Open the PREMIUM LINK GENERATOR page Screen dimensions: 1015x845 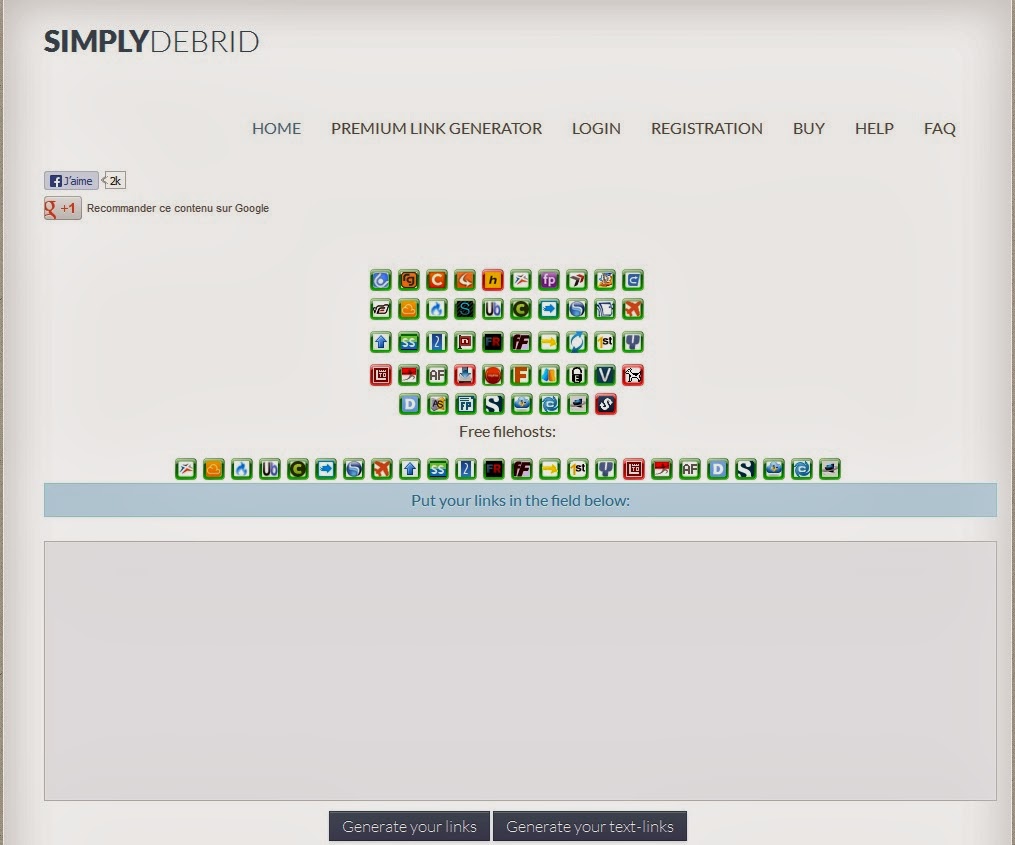(x=436, y=128)
